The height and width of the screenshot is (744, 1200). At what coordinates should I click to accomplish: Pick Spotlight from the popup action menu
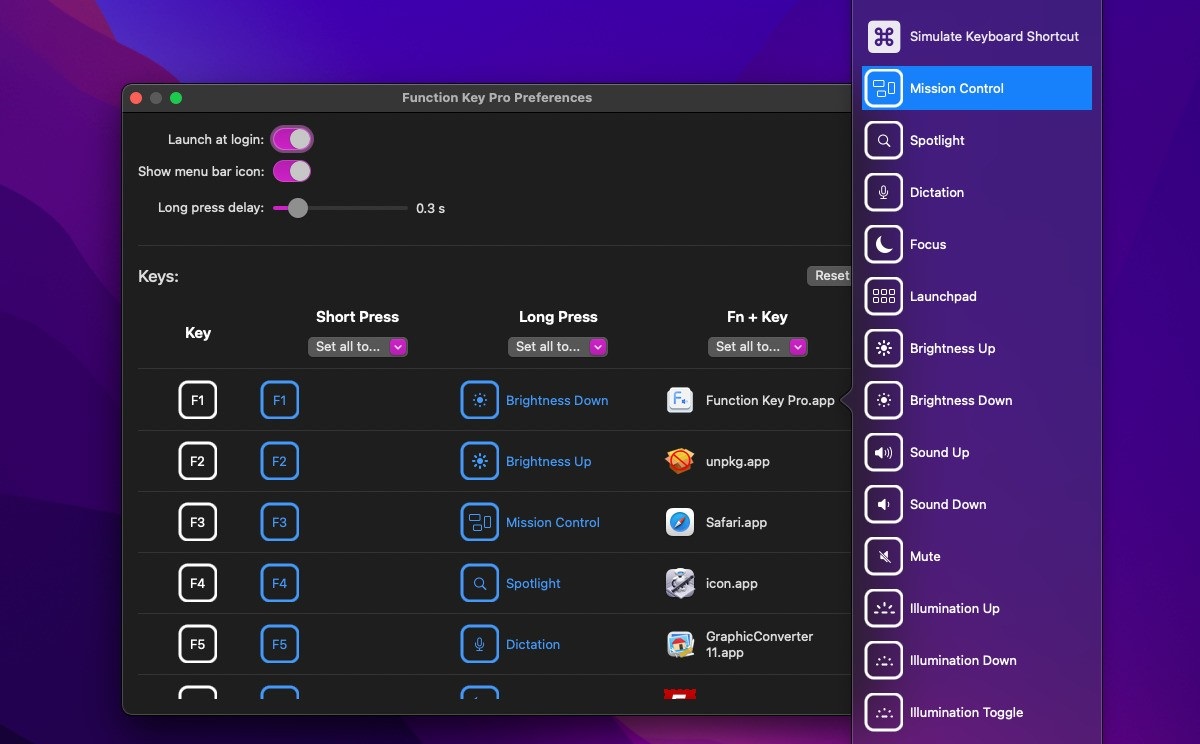pyautogui.click(x=977, y=140)
